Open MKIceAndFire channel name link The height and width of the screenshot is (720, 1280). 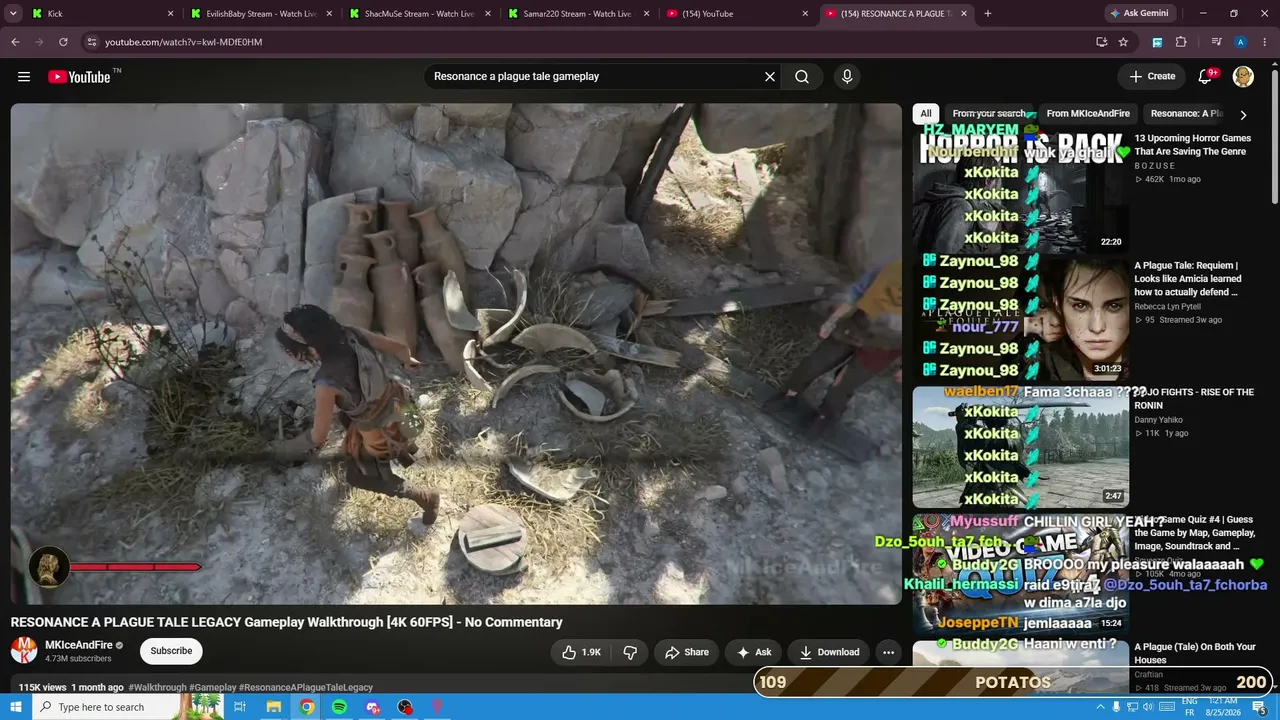coord(79,645)
